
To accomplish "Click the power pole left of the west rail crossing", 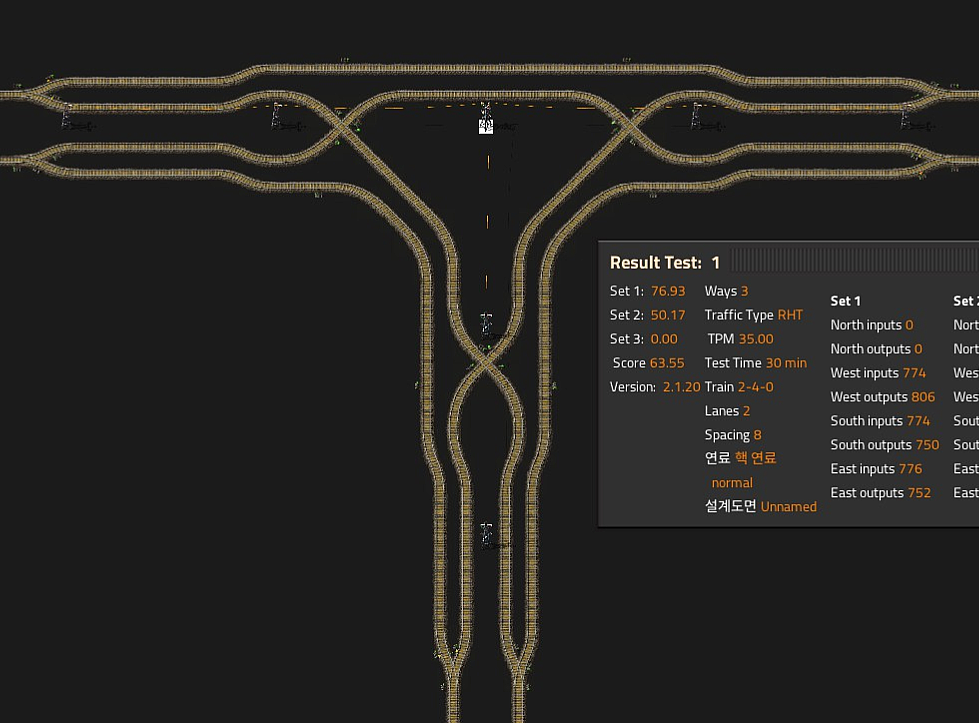I will click(277, 118).
